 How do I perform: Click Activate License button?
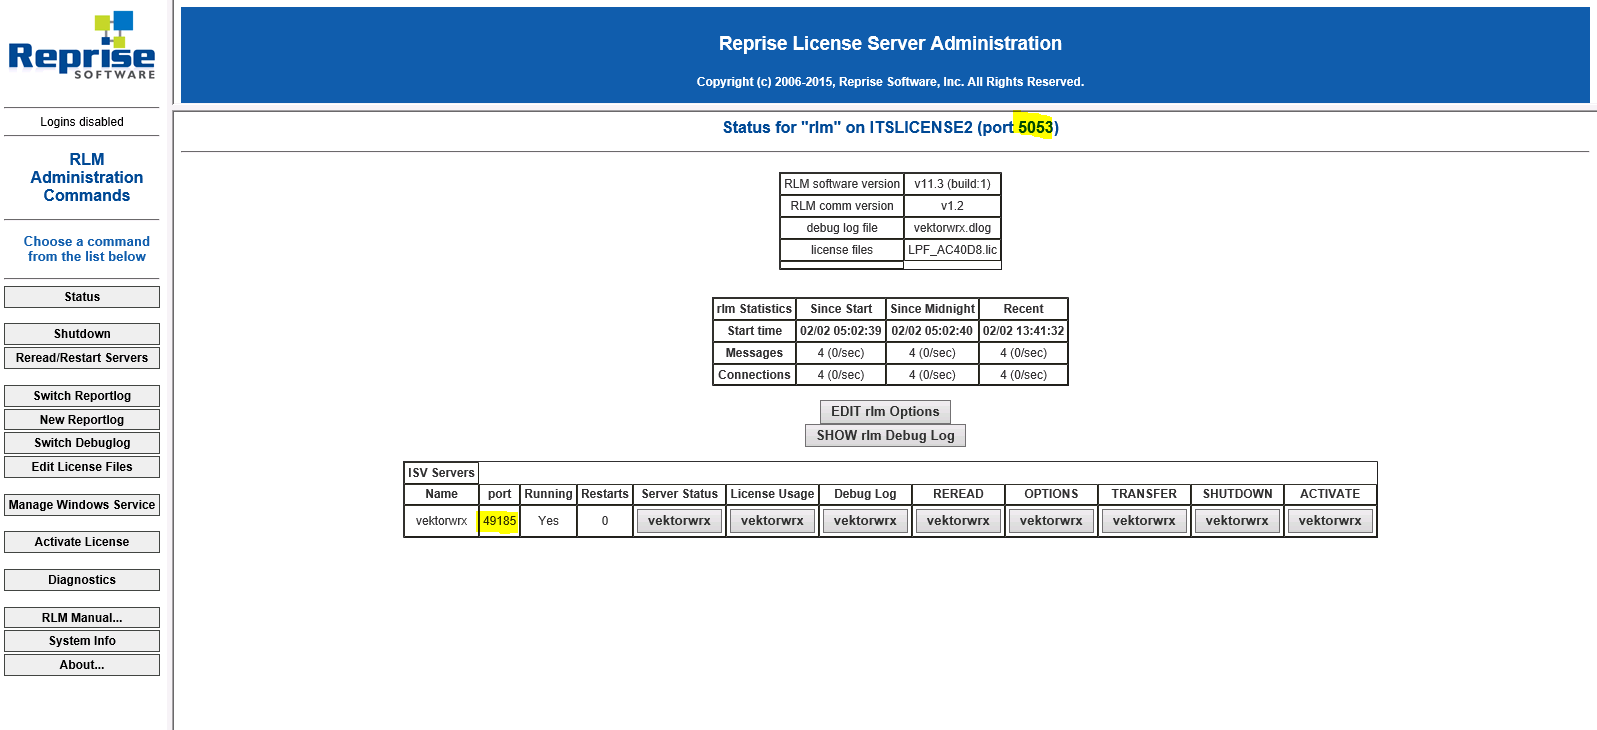pyautogui.click(x=82, y=542)
